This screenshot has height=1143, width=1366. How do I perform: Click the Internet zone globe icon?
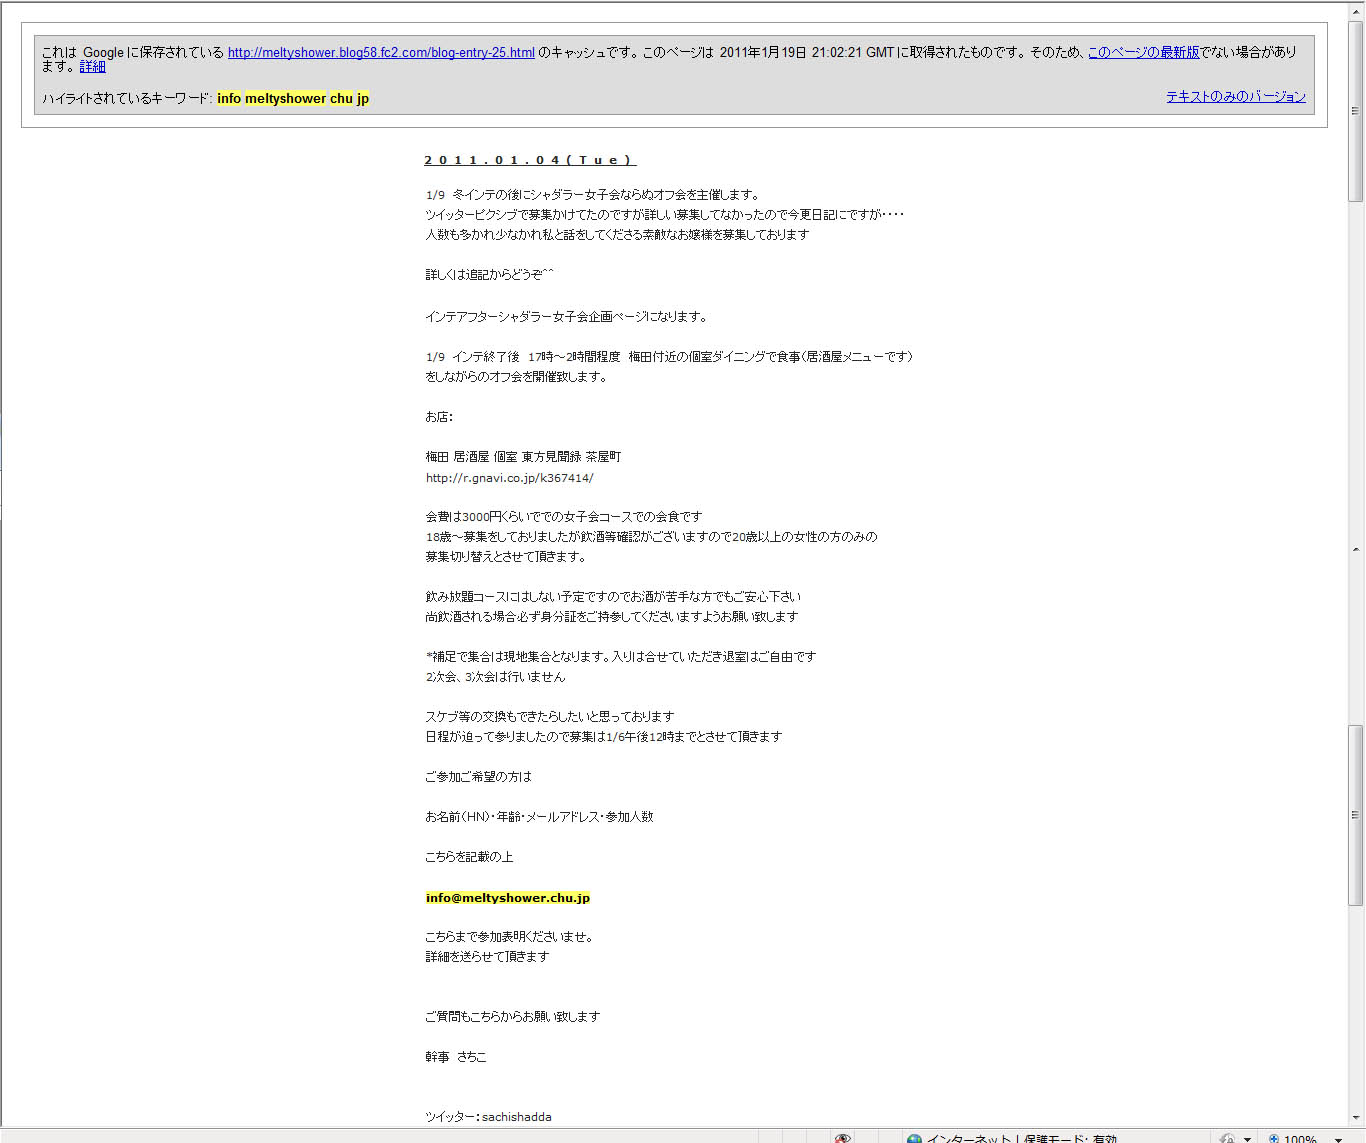click(914, 1139)
